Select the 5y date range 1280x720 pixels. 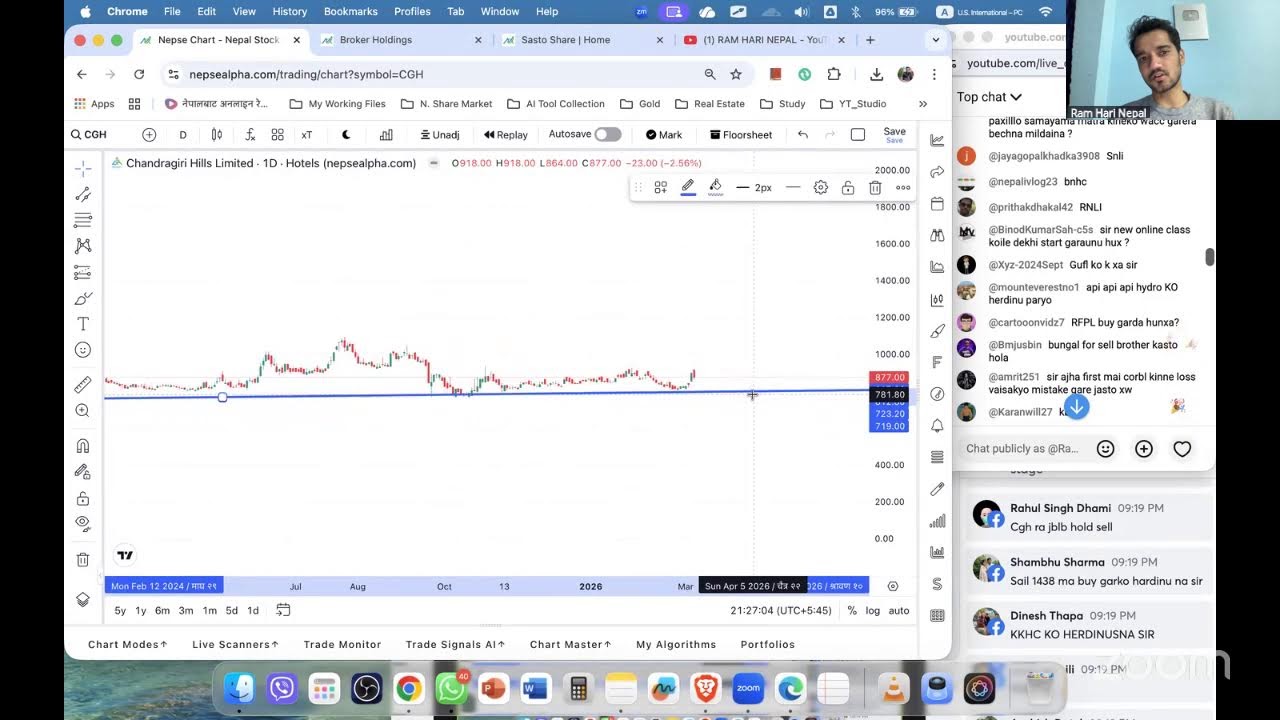click(x=120, y=610)
